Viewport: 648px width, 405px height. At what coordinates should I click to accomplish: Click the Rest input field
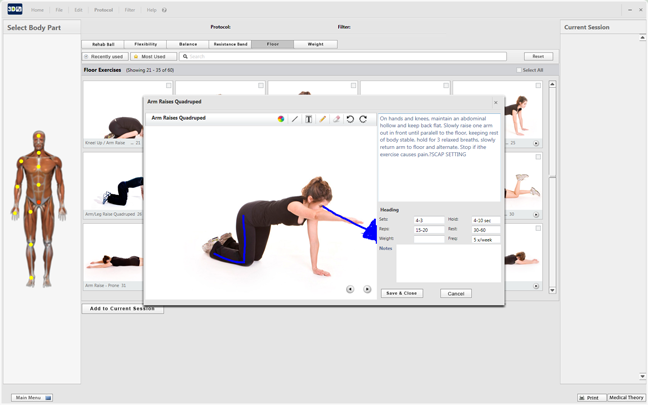tap(486, 230)
